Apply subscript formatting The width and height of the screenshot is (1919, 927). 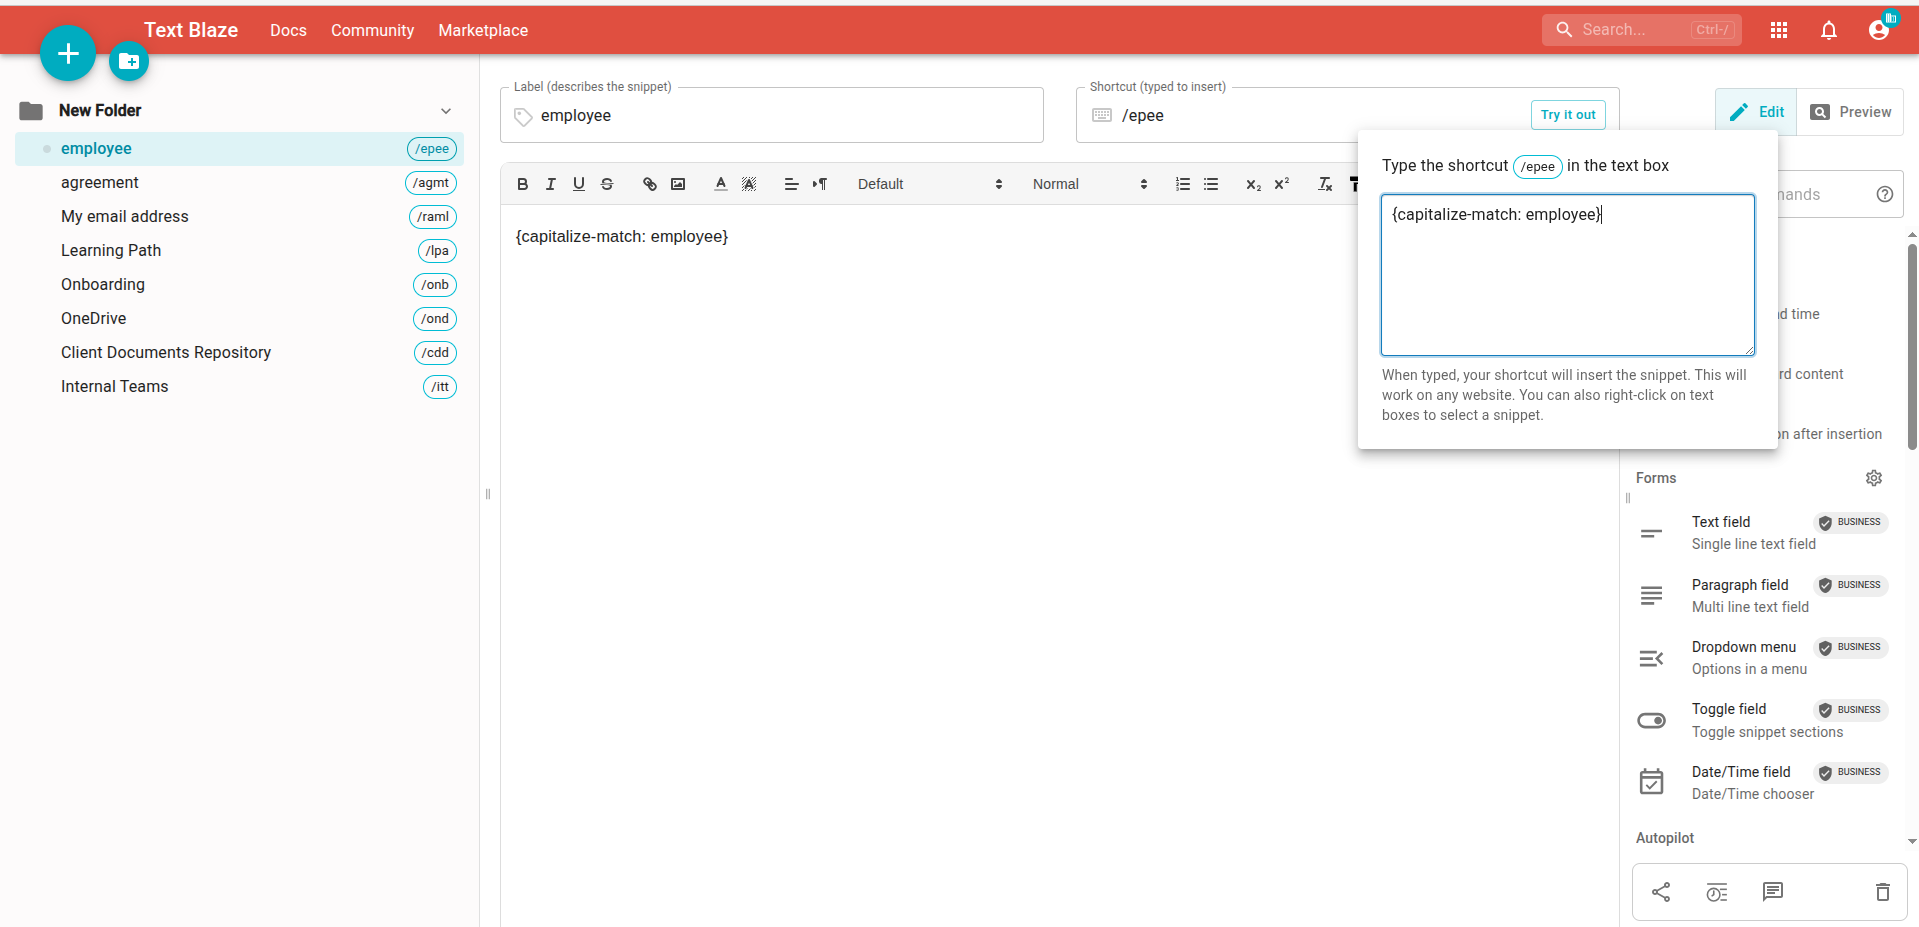[x=1253, y=184]
